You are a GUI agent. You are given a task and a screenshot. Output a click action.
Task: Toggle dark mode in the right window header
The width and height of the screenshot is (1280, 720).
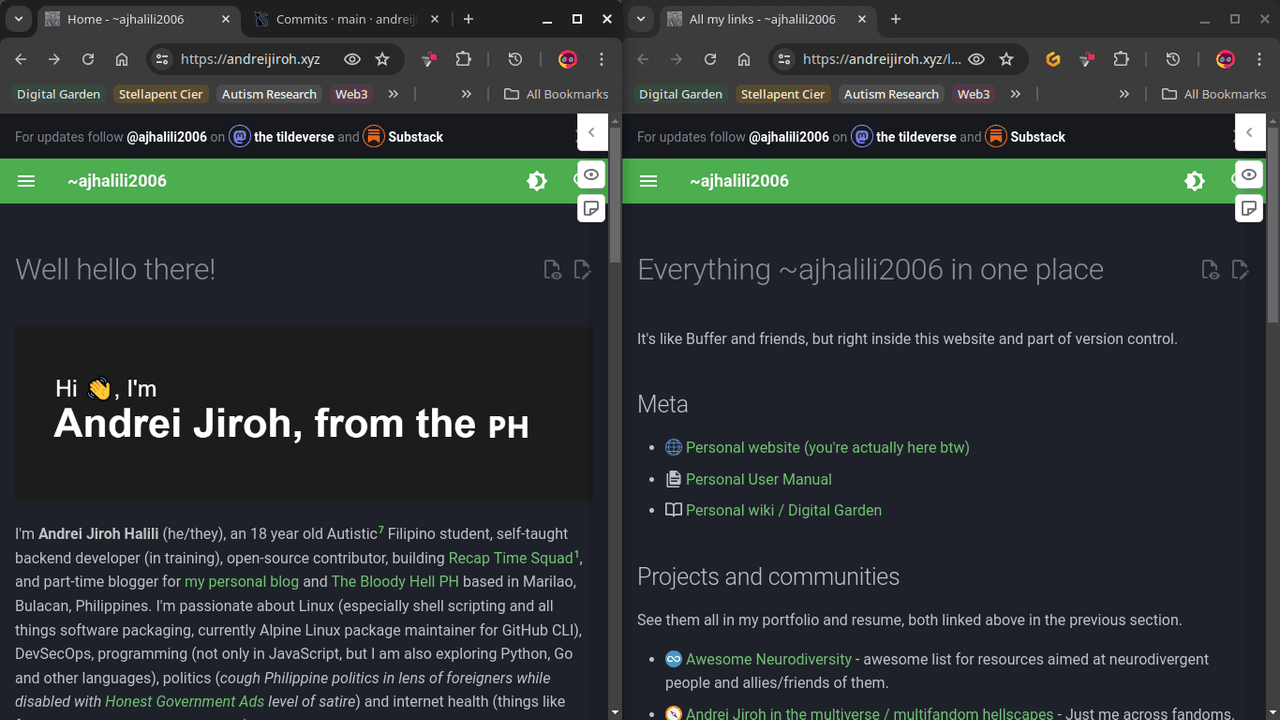pyautogui.click(x=1194, y=181)
